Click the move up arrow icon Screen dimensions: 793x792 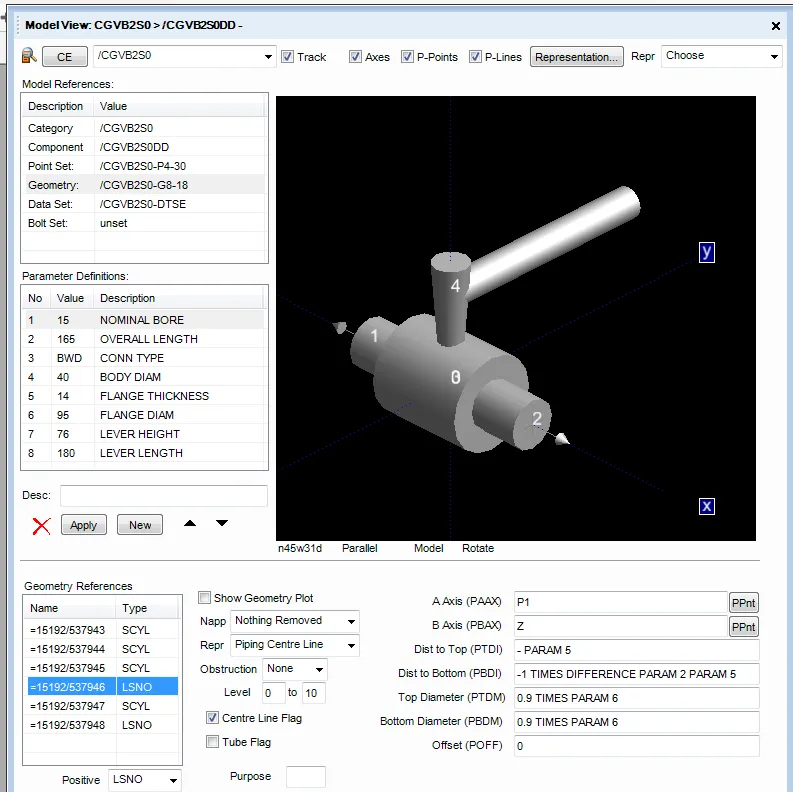[190, 524]
